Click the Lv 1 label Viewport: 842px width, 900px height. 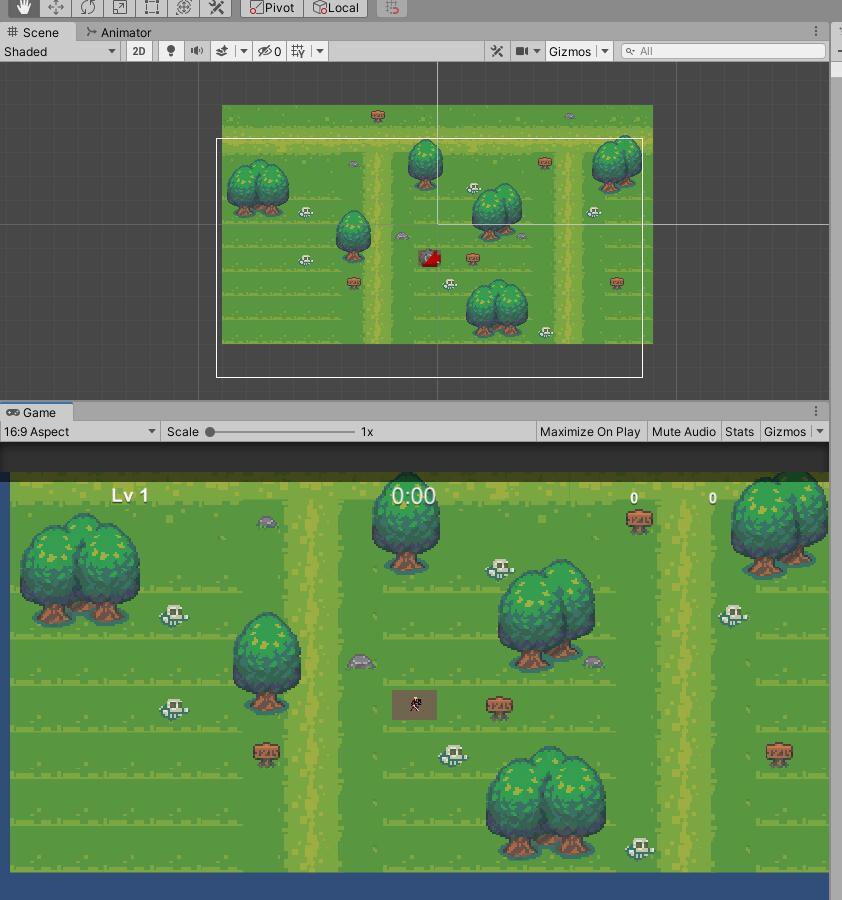tap(130, 495)
